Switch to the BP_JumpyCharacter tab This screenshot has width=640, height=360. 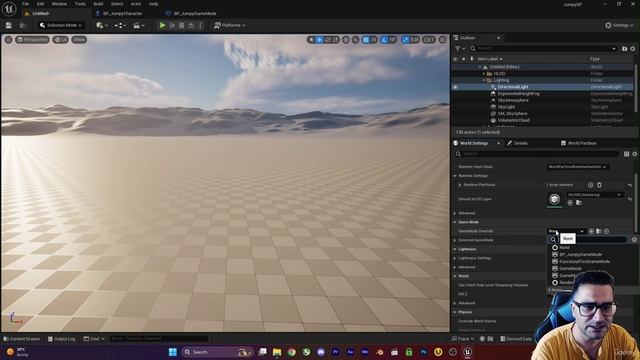tap(123, 13)
